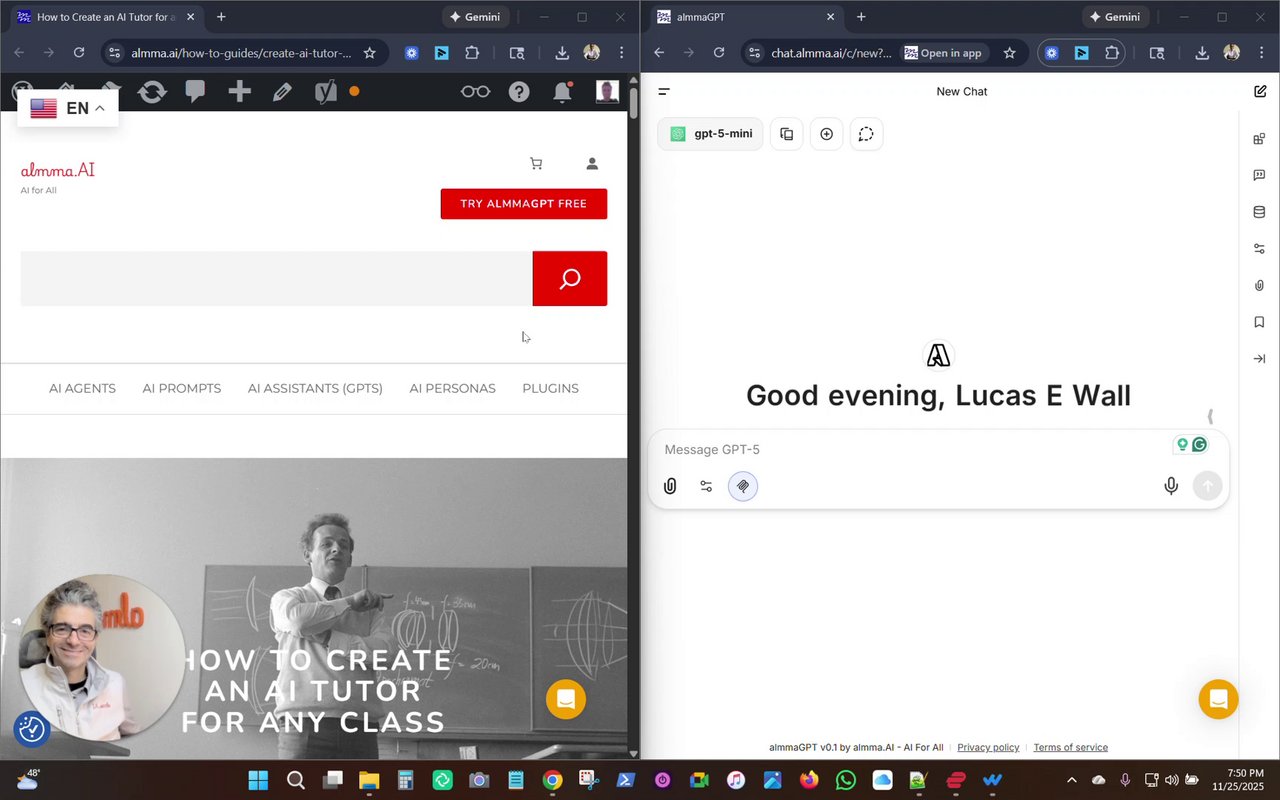Open the AI ASSISTANTS (GPTS) menu item

(315, 388)
